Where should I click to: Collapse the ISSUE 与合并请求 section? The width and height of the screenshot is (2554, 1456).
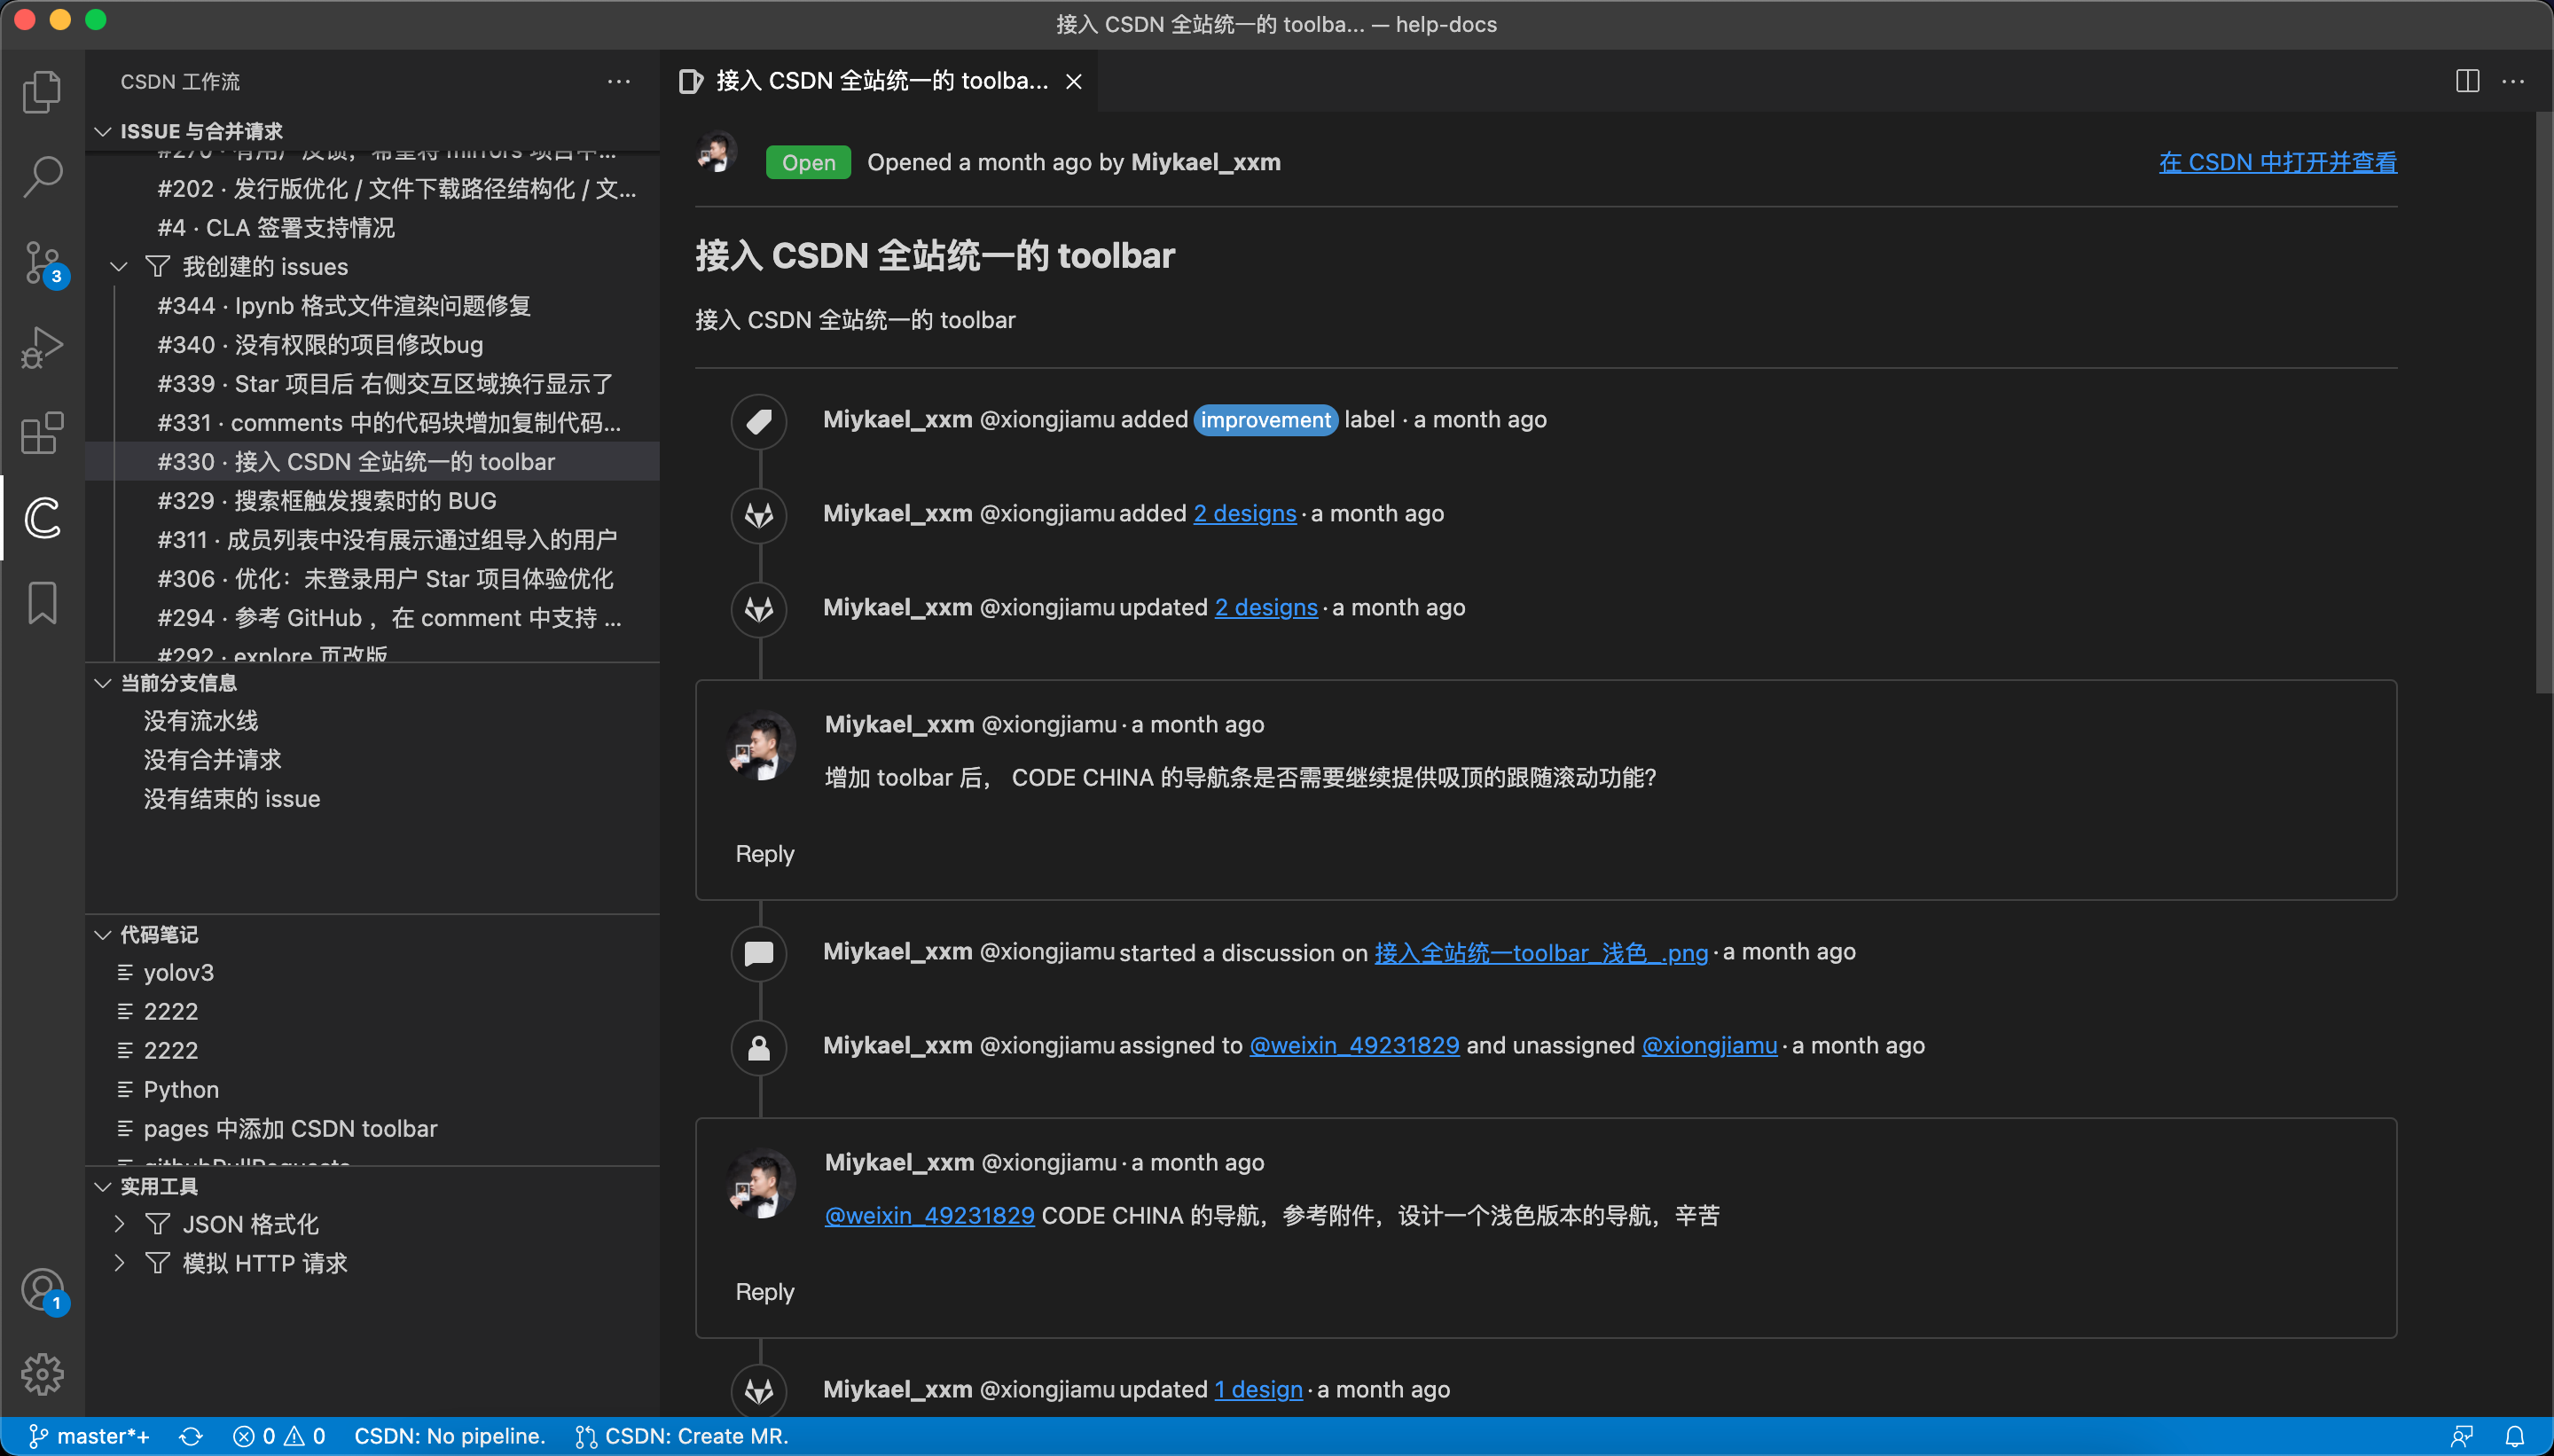pos(102,131)
